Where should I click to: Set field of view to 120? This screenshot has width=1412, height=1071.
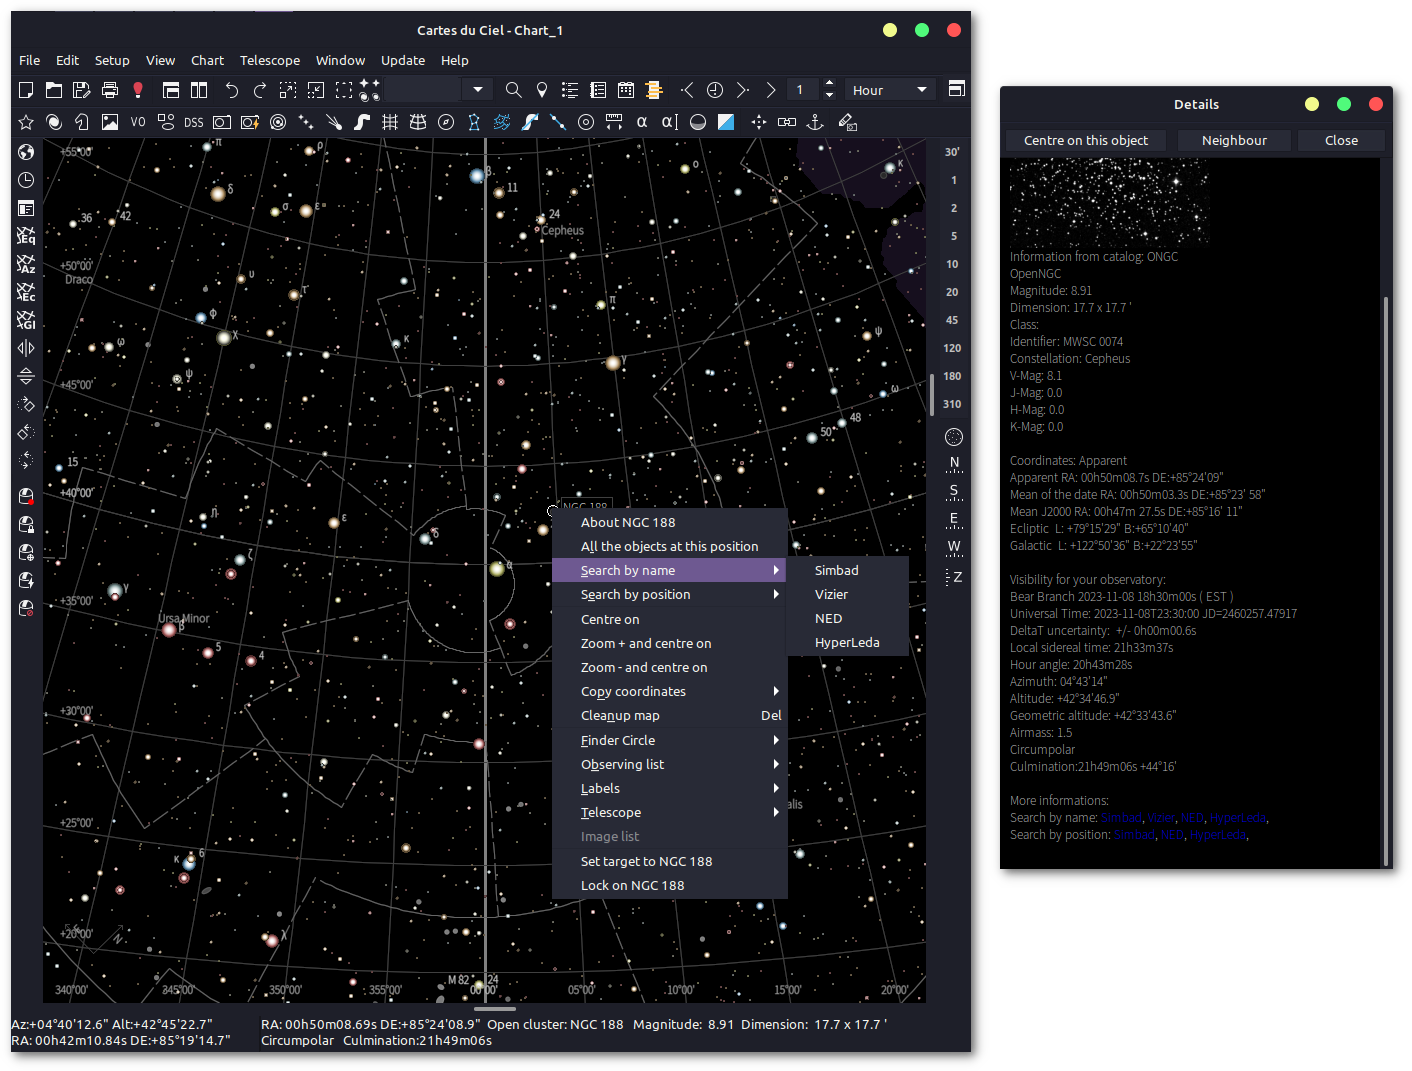[952, 348]
